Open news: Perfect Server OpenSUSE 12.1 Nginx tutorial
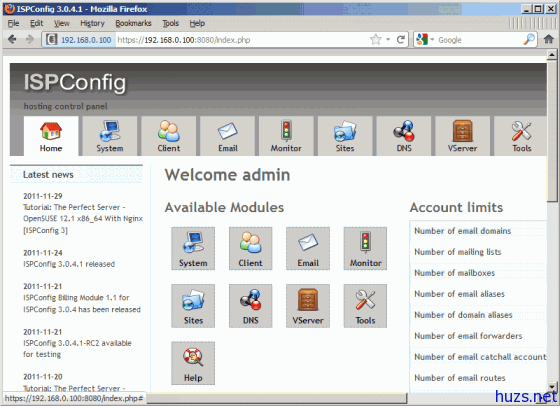The image size is (560, 406). point(83,219)
